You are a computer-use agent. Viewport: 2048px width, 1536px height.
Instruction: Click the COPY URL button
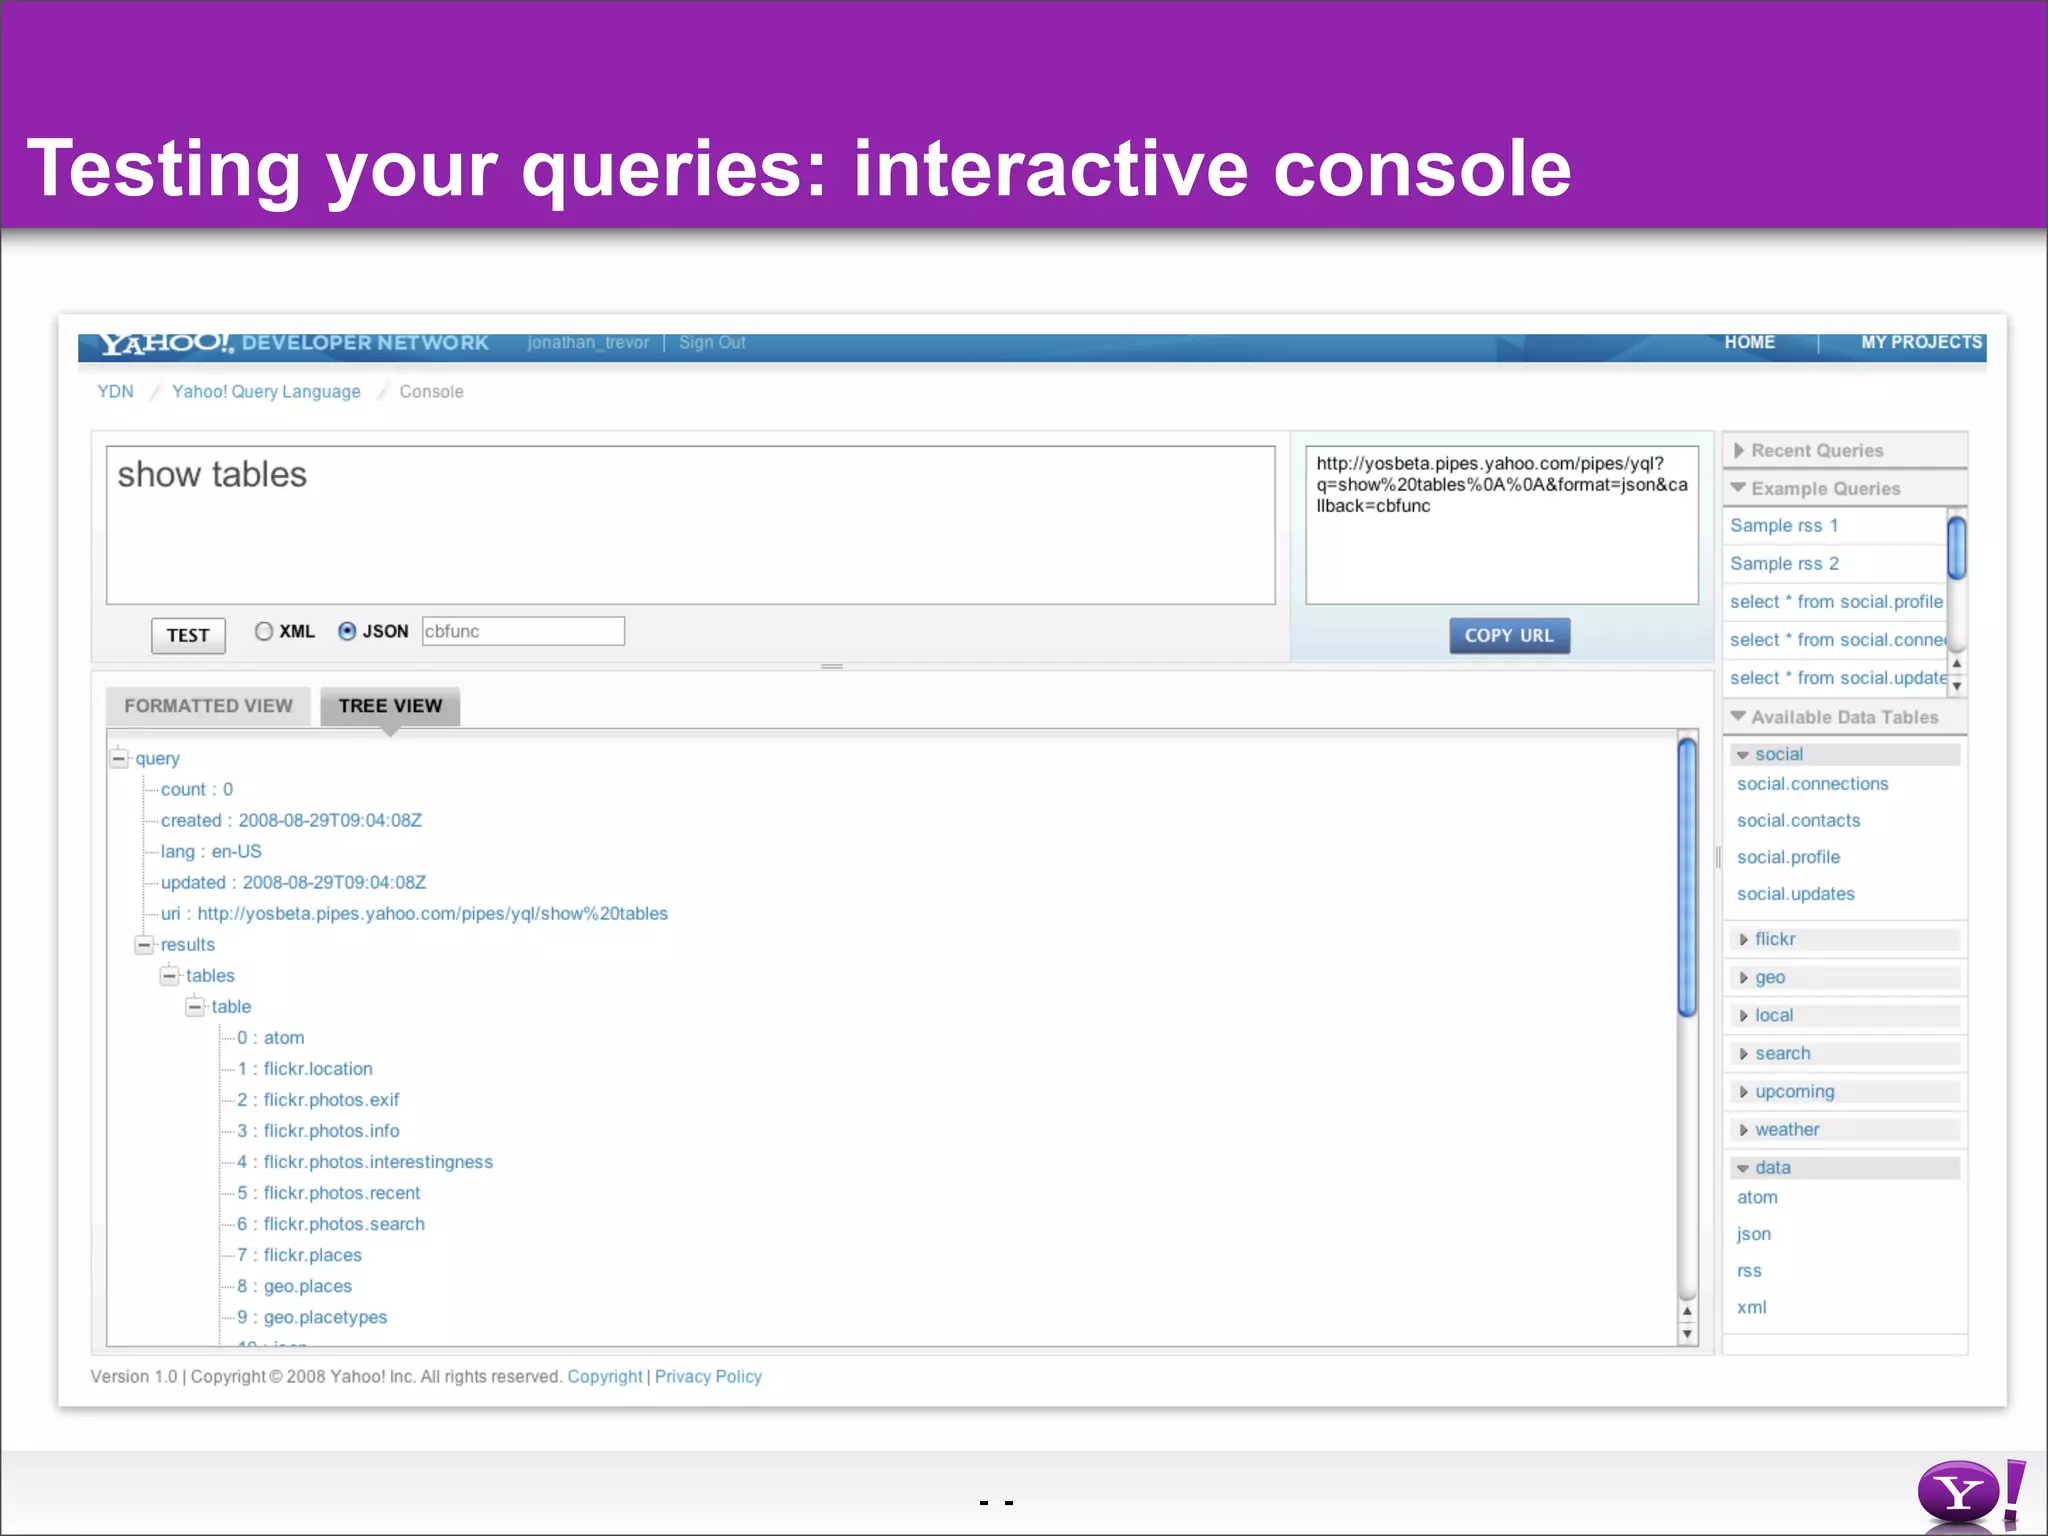coord(1509,635)
